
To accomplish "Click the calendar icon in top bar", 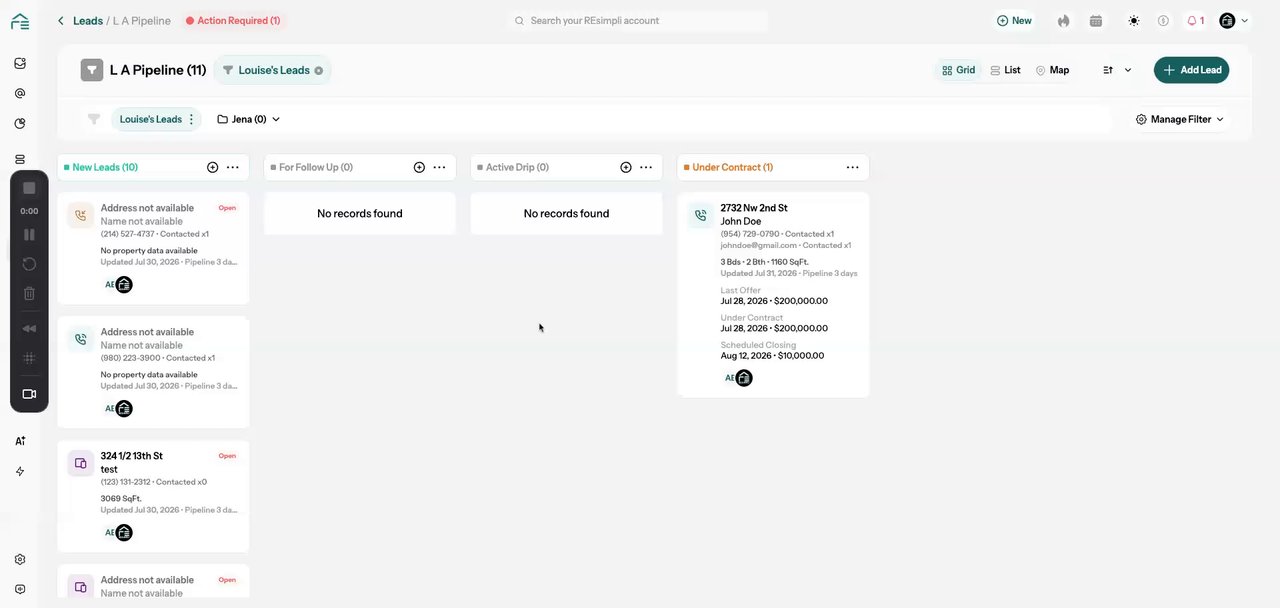I will [1096, 20].
